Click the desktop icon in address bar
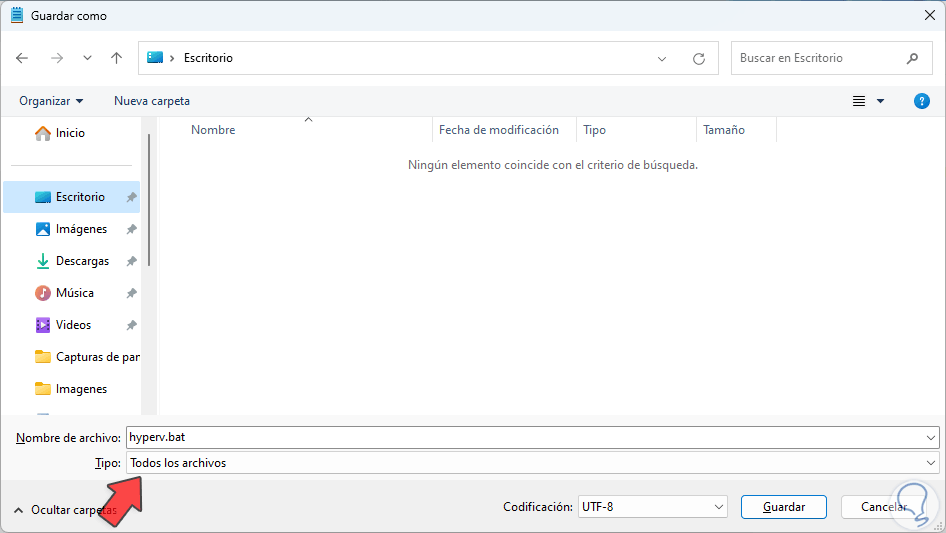 pyautogui.click(x=155, y=57)
